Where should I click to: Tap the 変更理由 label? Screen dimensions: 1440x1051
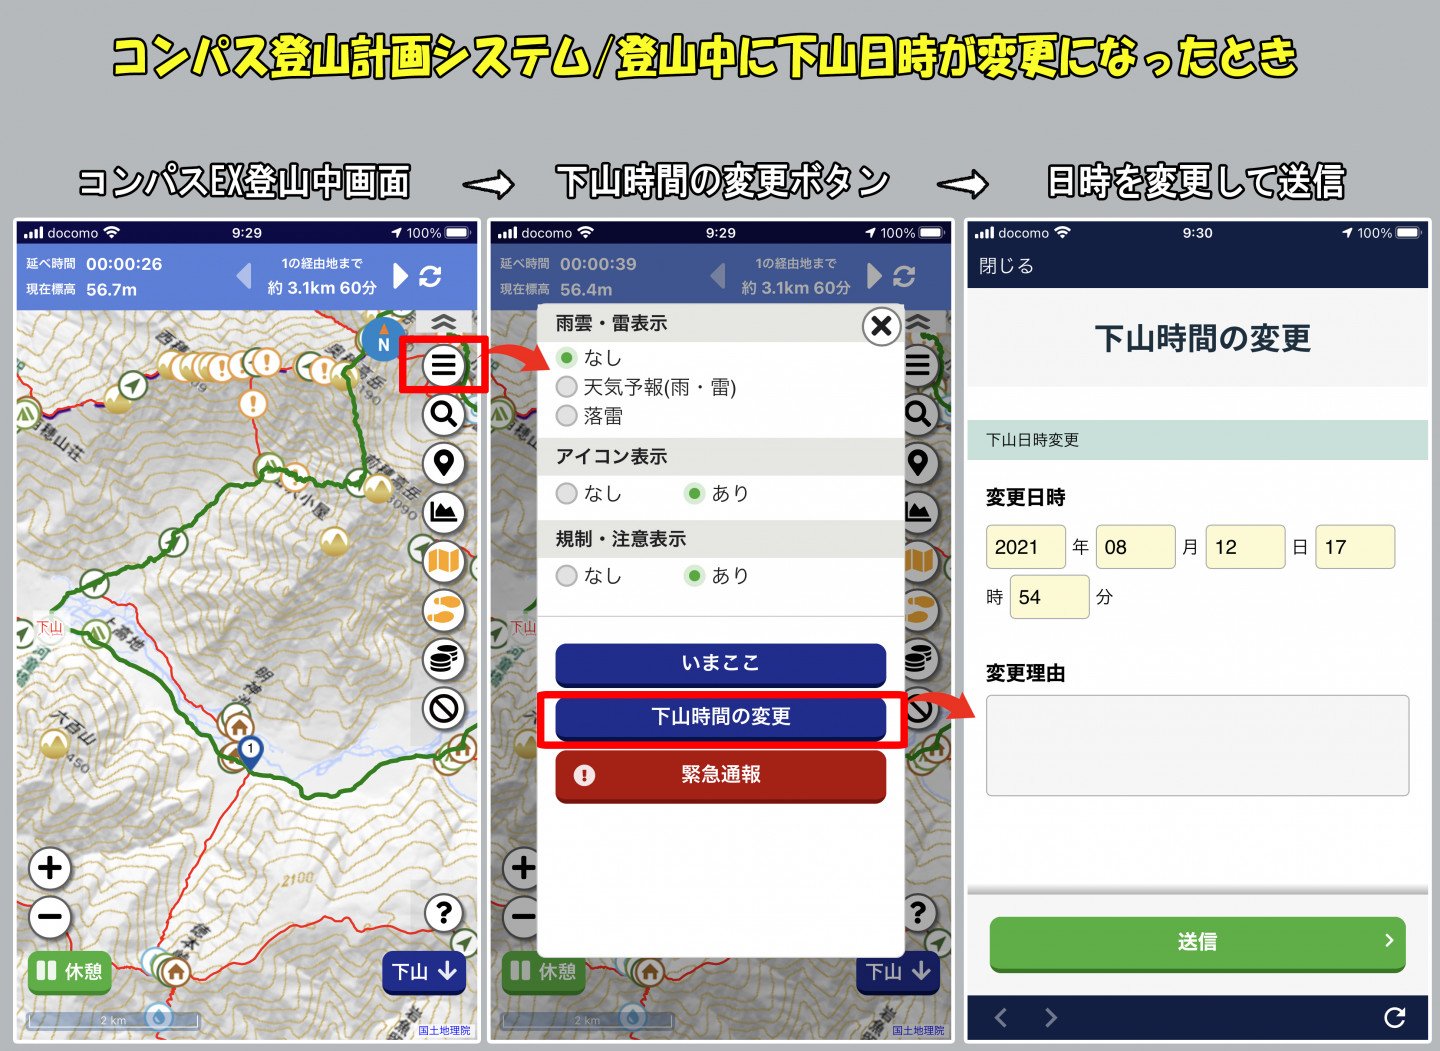1025,673
